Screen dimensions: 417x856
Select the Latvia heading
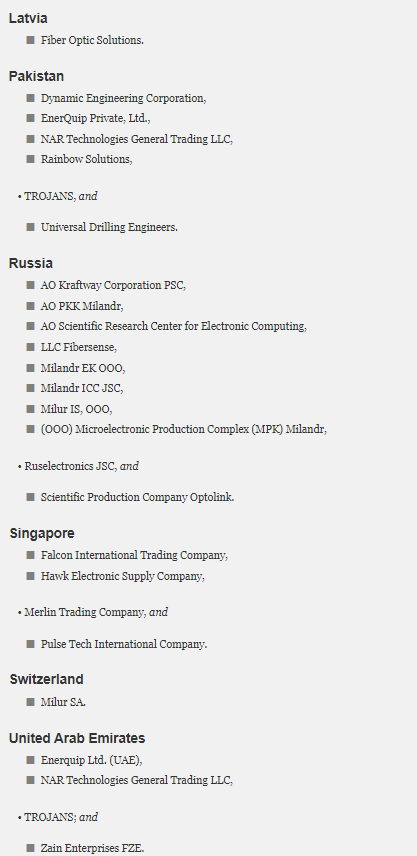point(28,18)
